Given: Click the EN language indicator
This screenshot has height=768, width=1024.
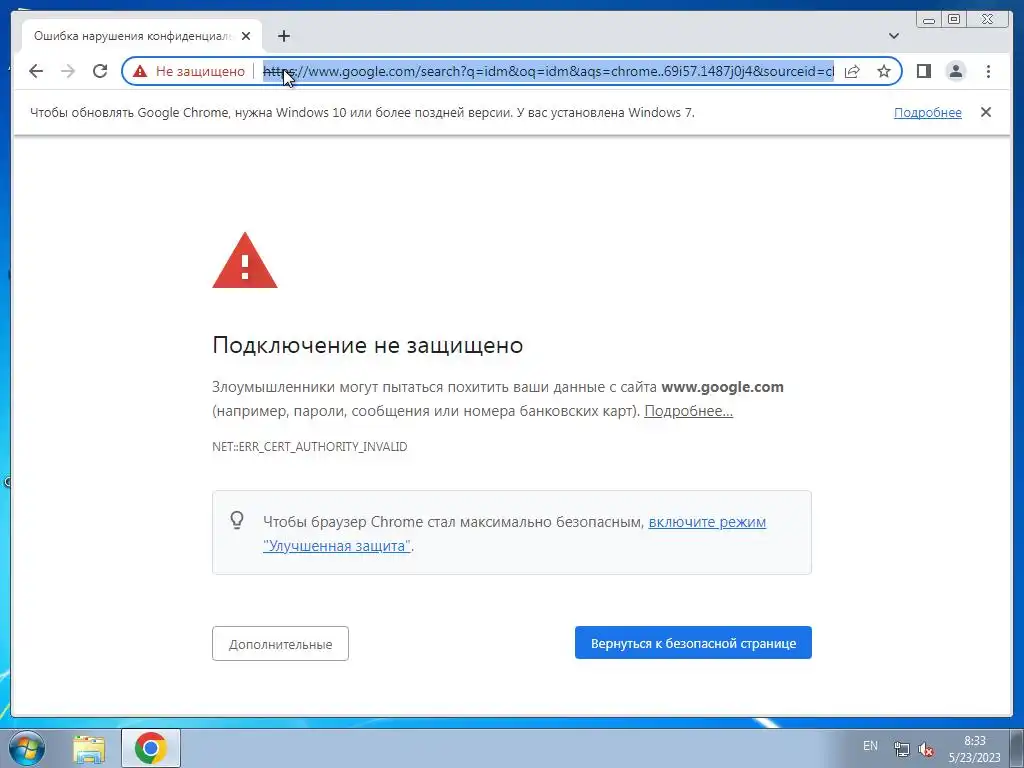Looking at the screenshot, I should coord(870,745).
